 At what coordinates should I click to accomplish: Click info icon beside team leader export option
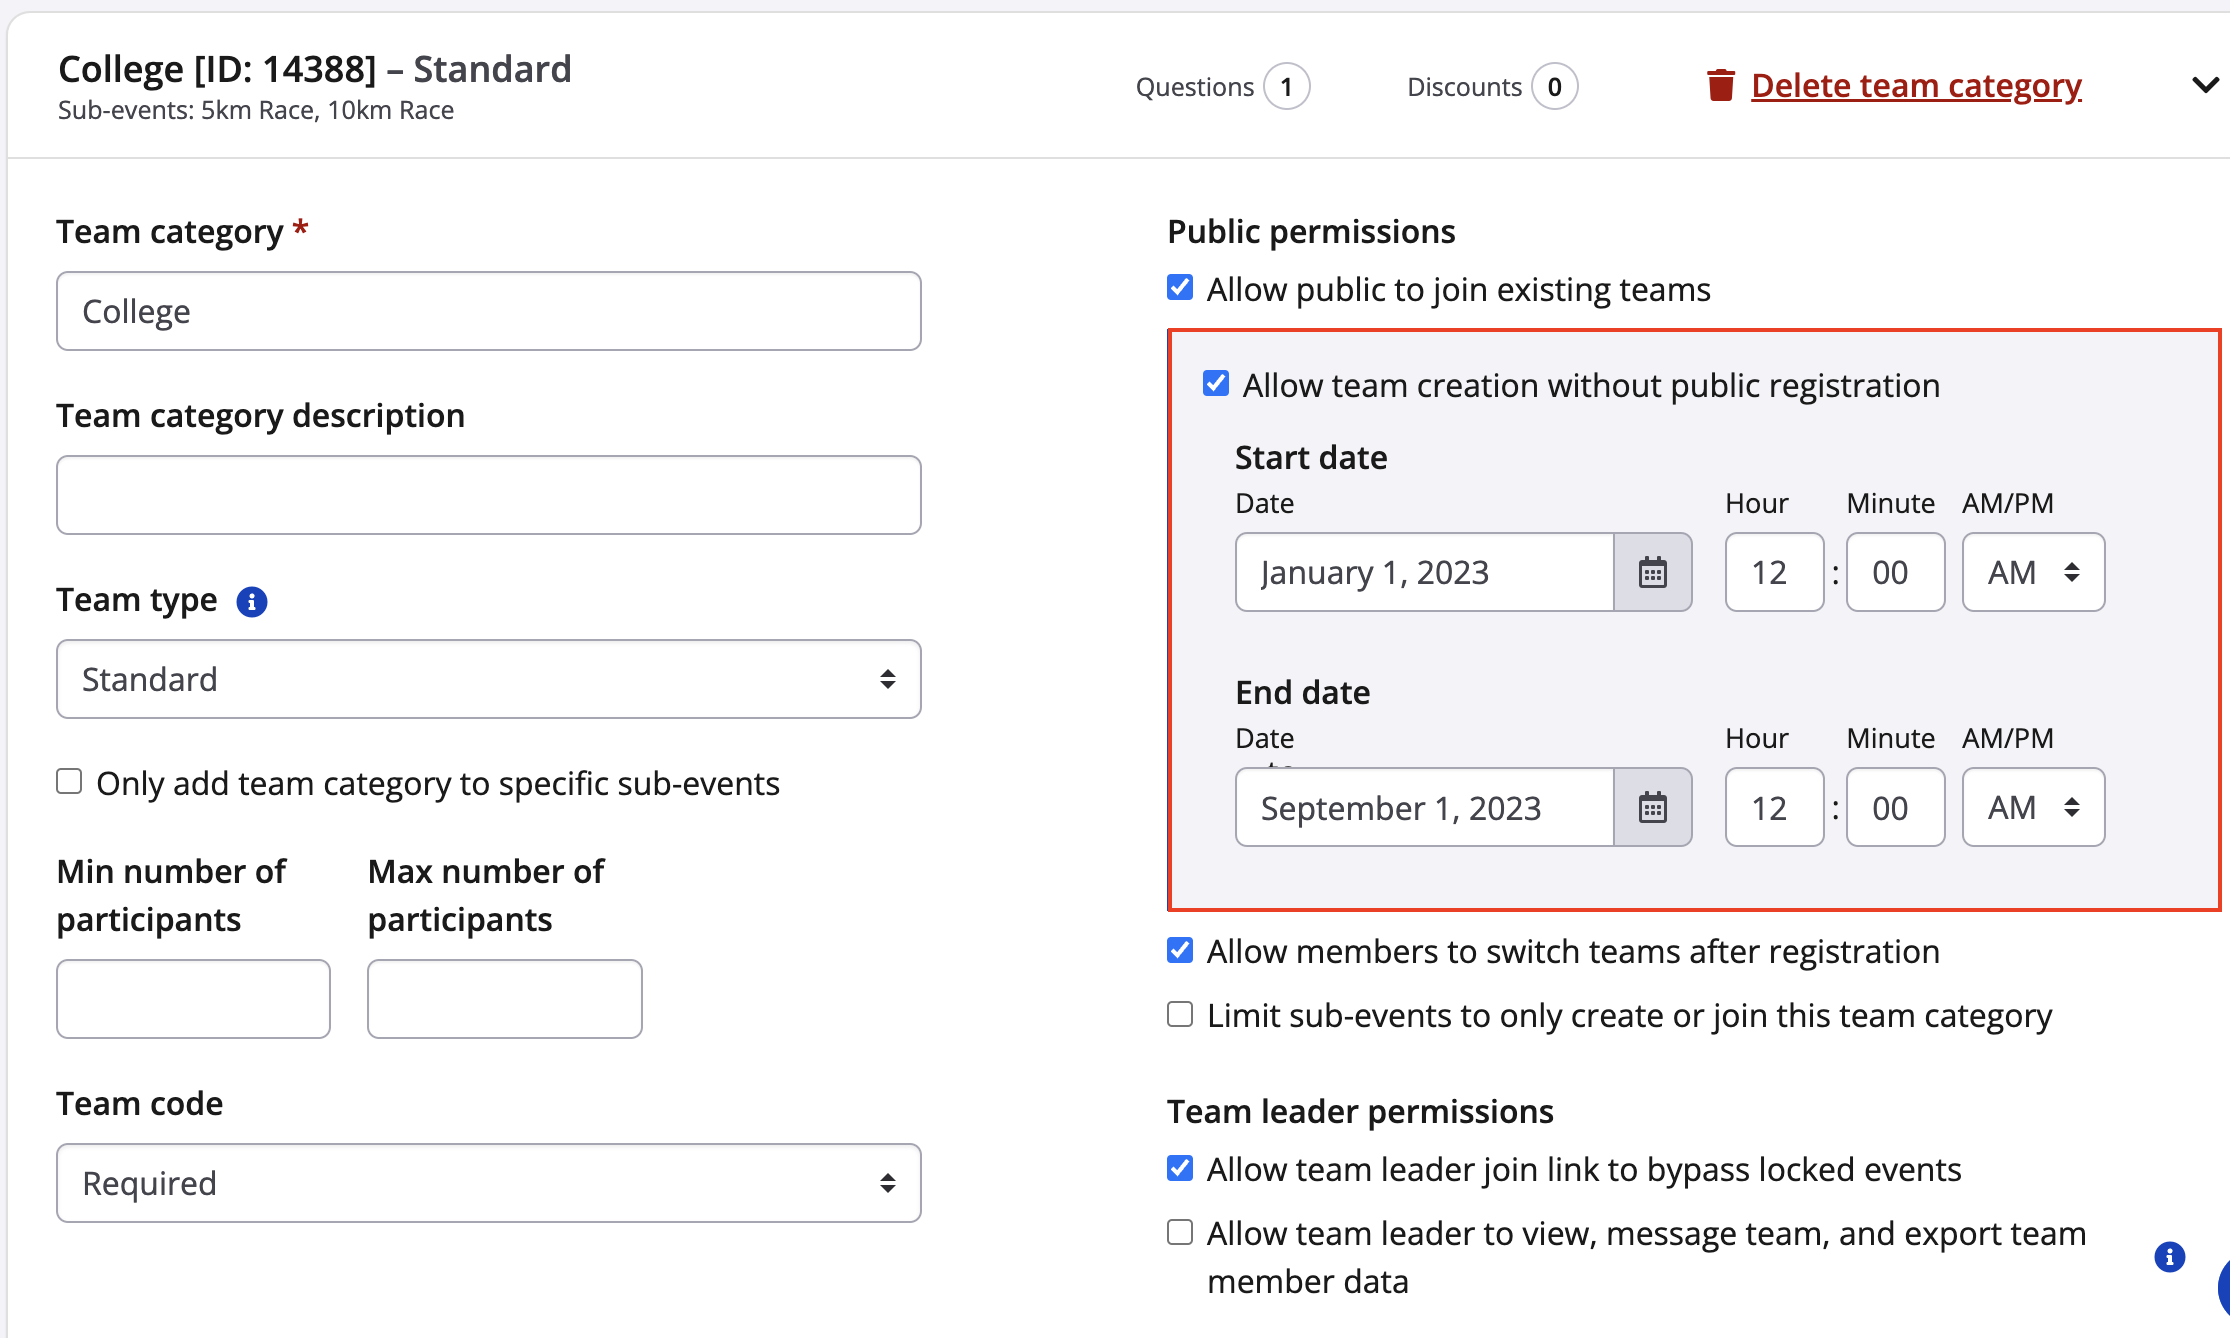[x=2168, y=1257]
